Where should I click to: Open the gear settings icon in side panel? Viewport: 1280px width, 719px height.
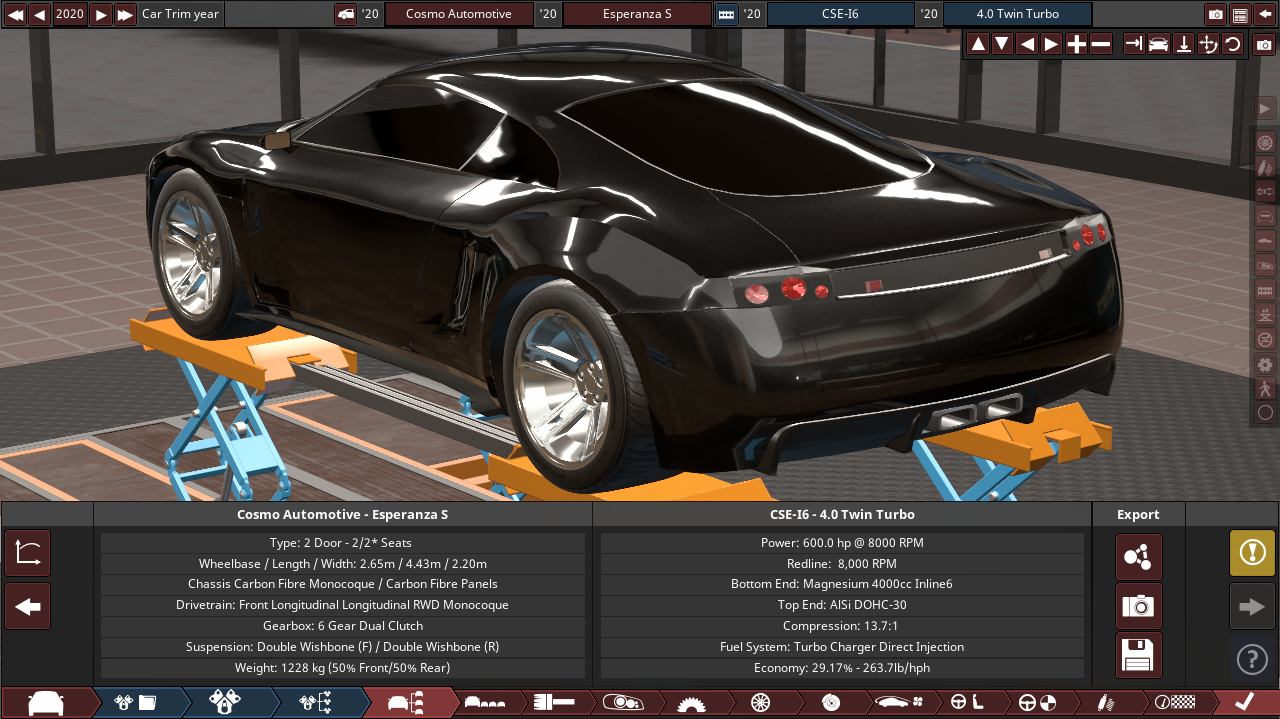point(1265,364)
